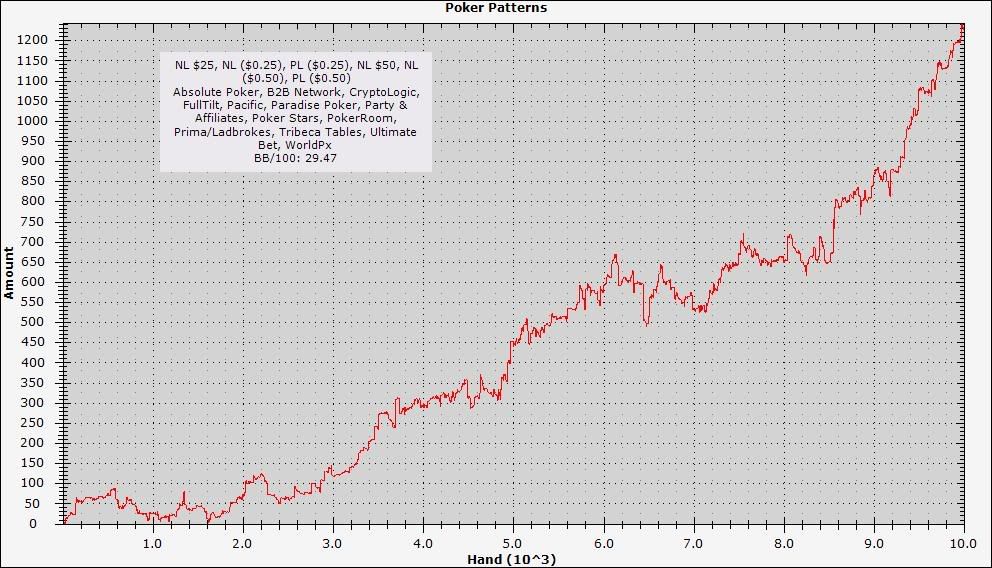The image size is (992, 568).
Task: Click the 10.0 tick on the x-axis
Action: (x=963, y=544)
